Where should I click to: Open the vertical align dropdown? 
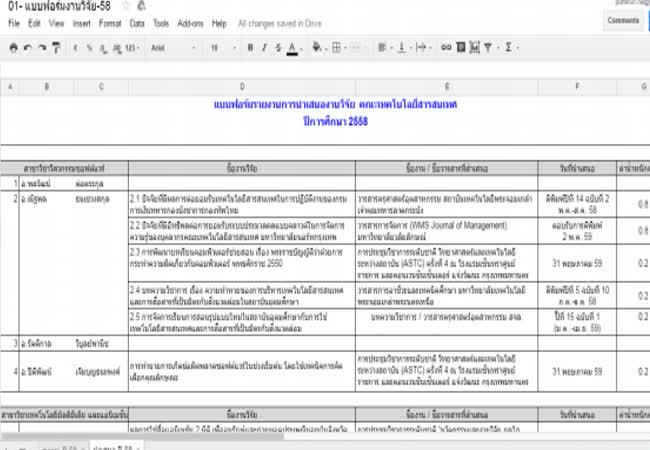[x=404, y=48]
